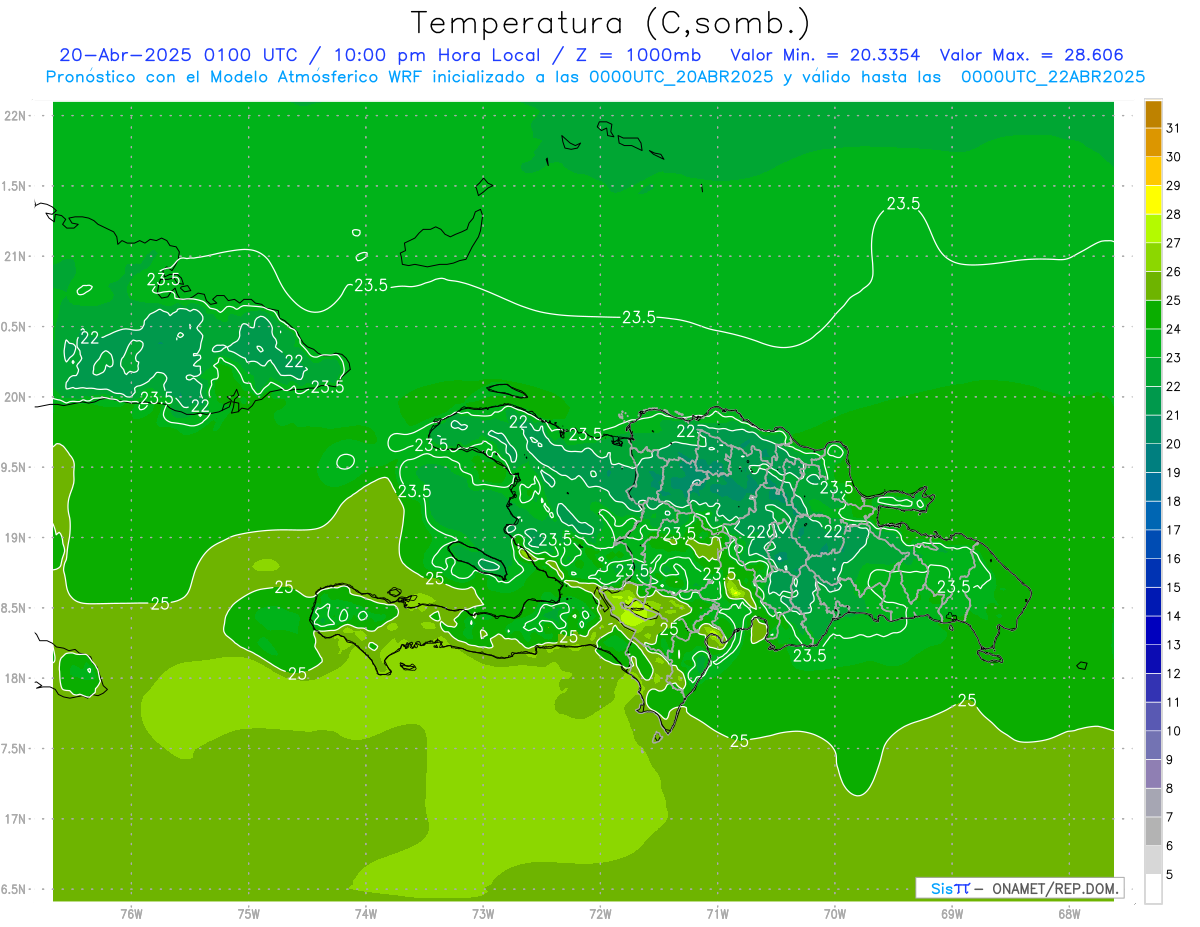Click the "12" color scale label
Viewport: 1200px width, 927px height.
[1174, 674]
